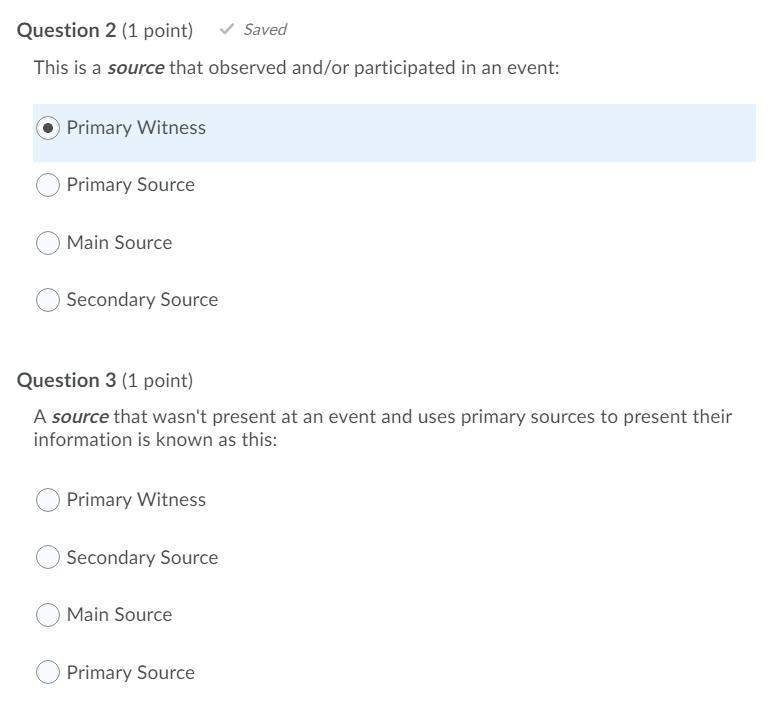The height and width of the screenshot is (705, 780).
Task: Click the Question 2 heading
Action: click(66, 30)
